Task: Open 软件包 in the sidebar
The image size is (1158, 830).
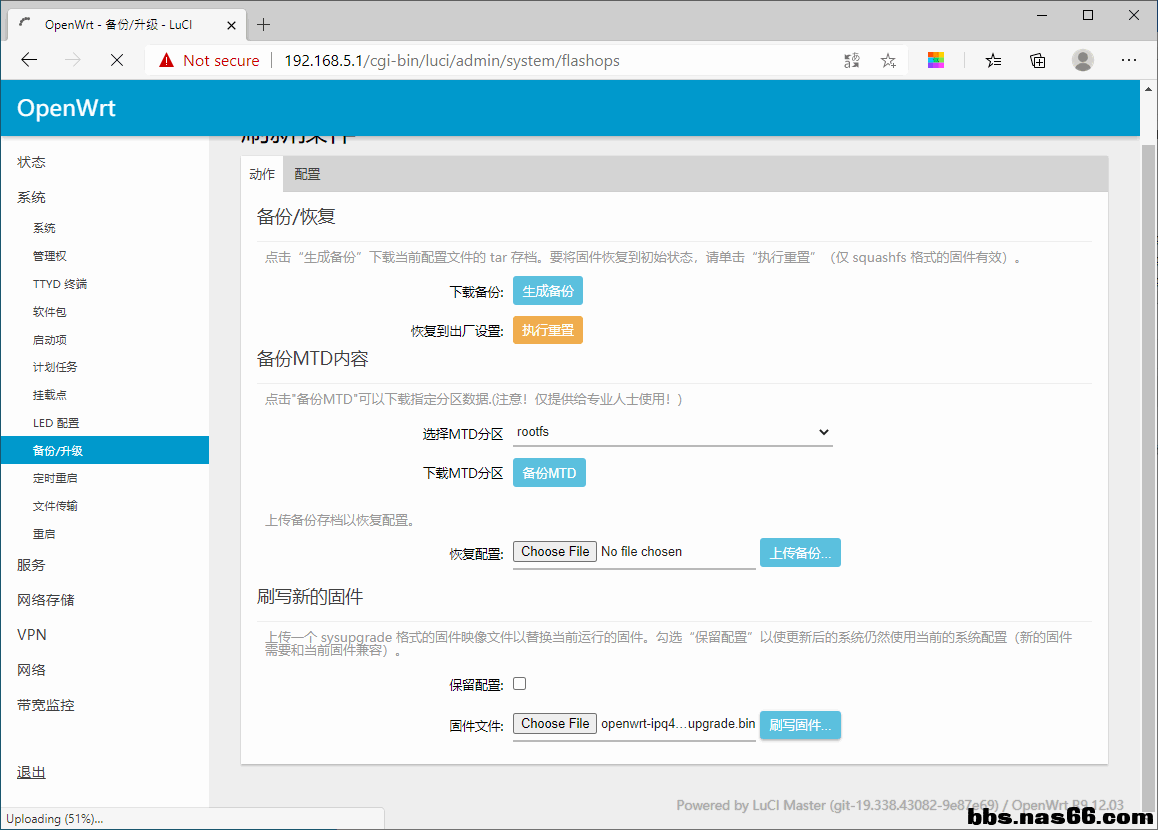Action: pyautogui.click(x=49, y=312)
